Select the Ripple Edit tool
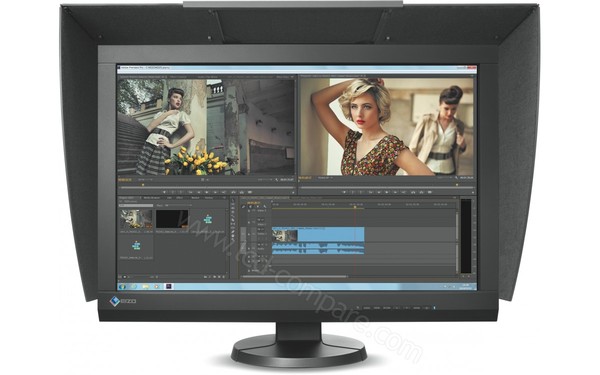Viewport: 600px width, 375px height. (233, 208)
